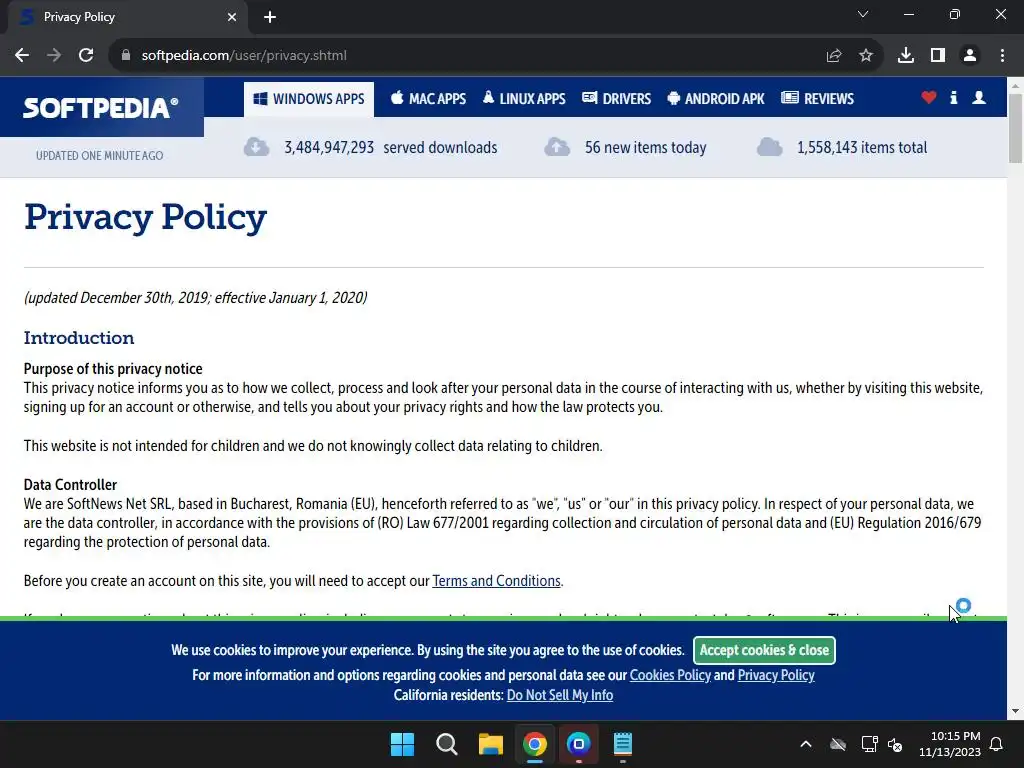Open File Explorer from the taskbar

(490, 744)
